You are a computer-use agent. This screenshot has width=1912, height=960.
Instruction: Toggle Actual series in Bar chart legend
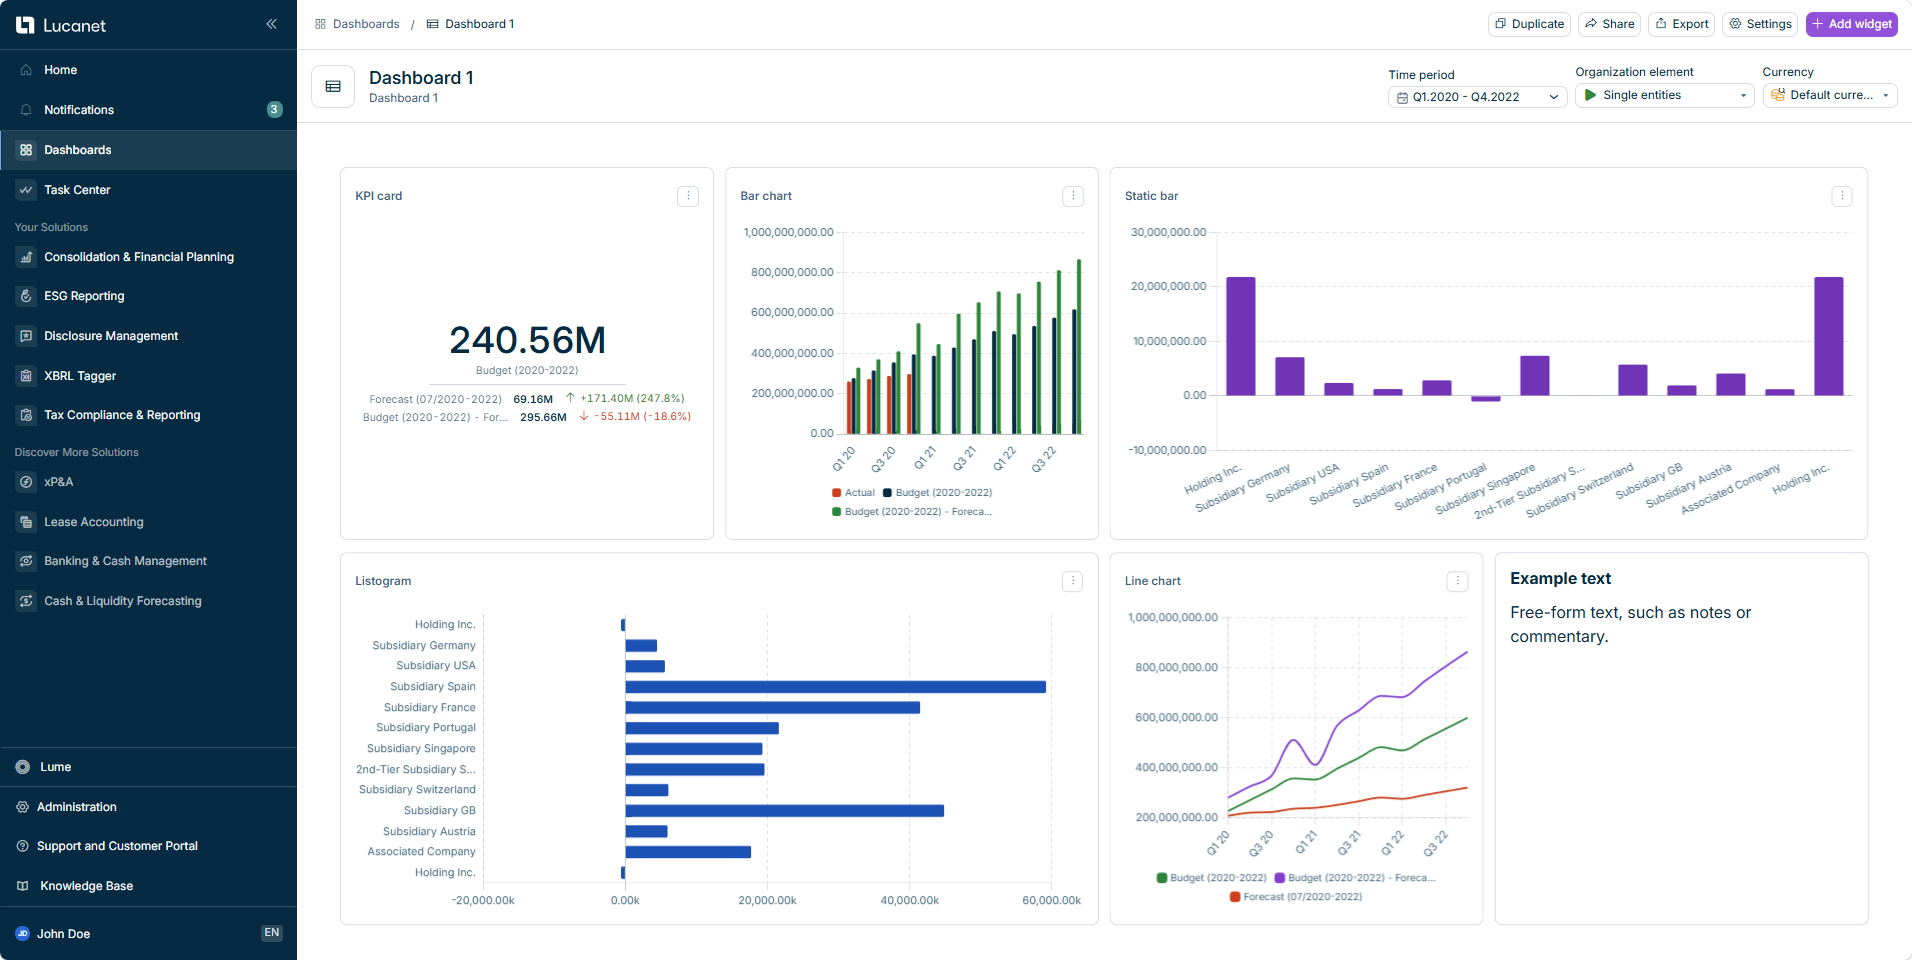(x=853, y=493)
